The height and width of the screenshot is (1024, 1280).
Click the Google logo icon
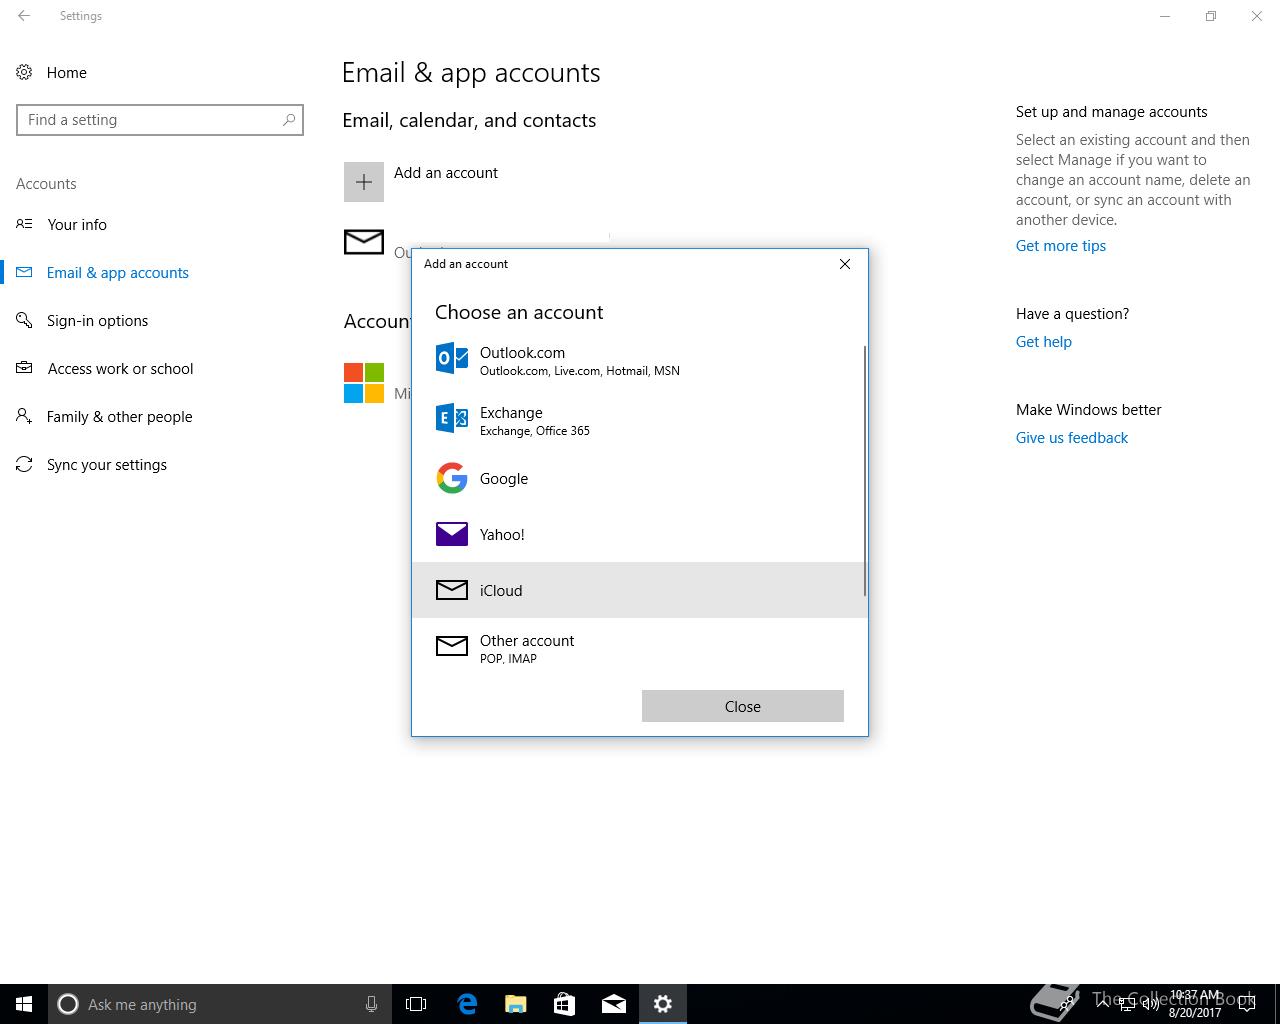coord(452,478)
